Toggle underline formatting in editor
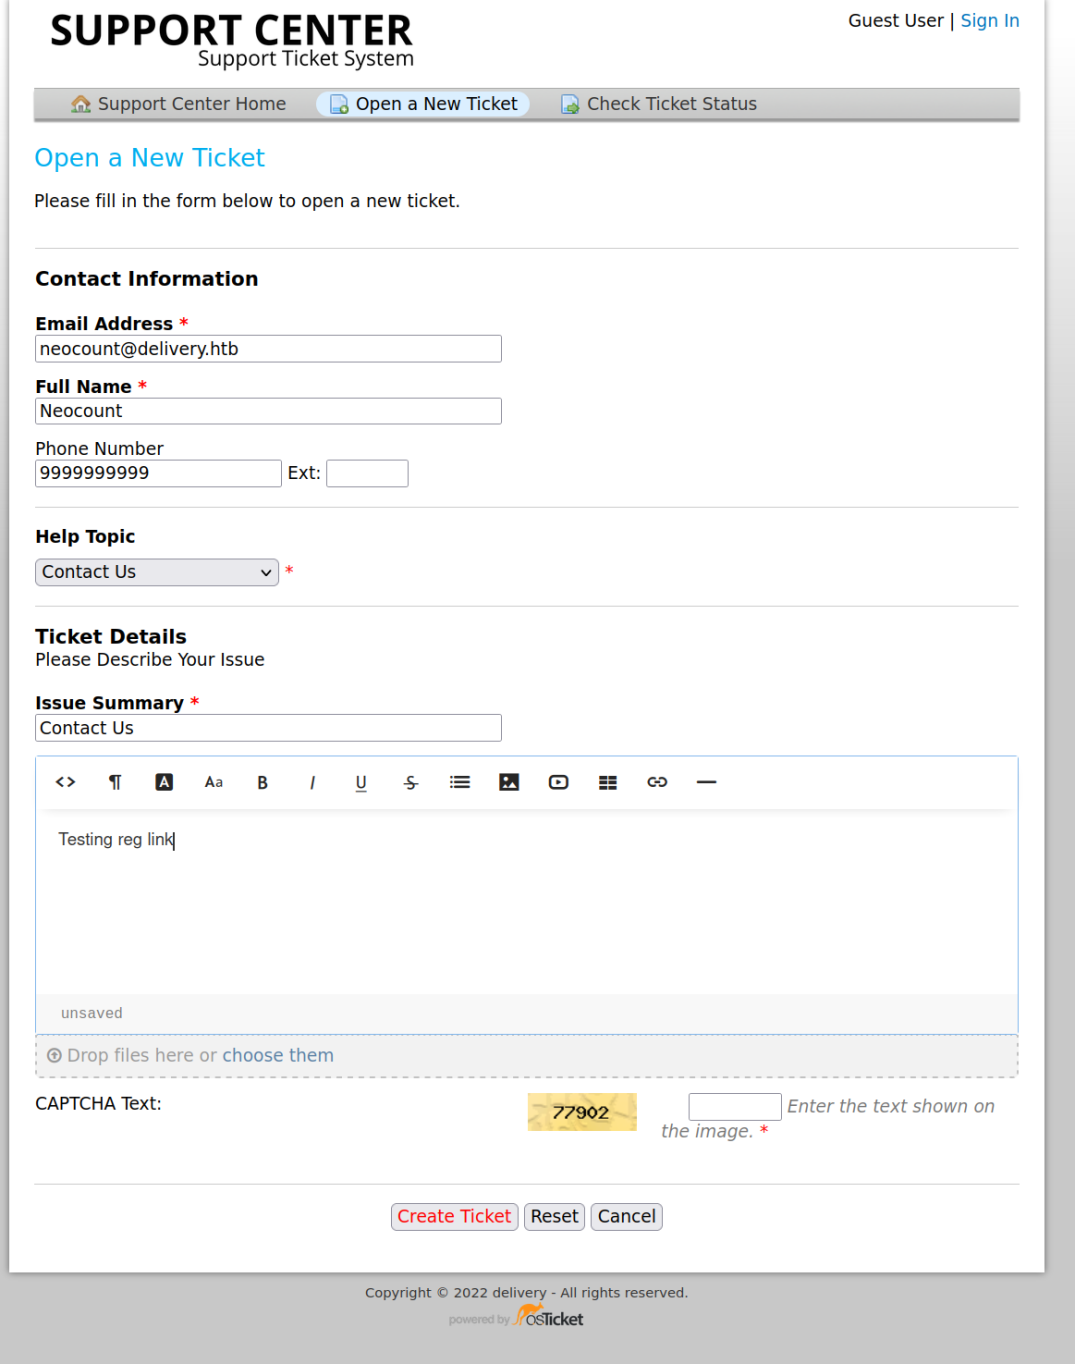The width and height of the screenshot is (1075, 1364). pyautogui.click(x=361, y=782)
